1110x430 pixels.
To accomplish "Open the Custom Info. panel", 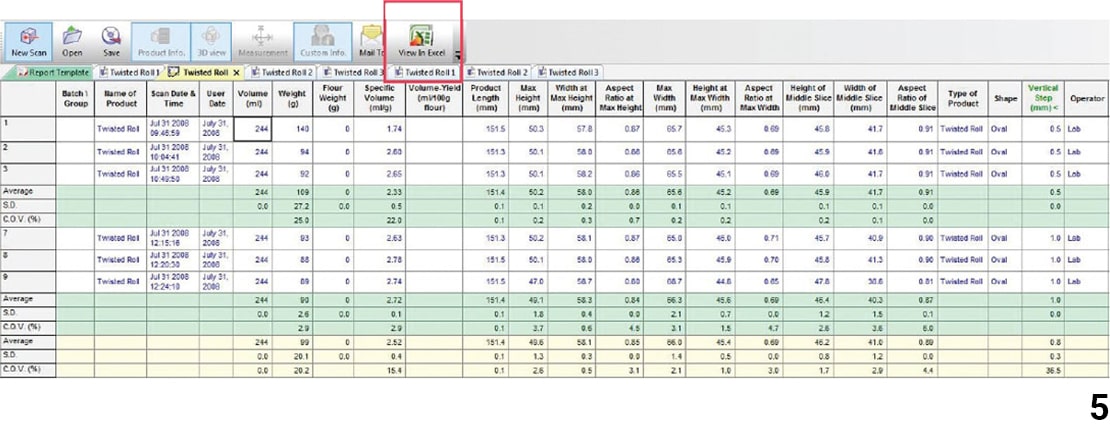I will point(323,38).
